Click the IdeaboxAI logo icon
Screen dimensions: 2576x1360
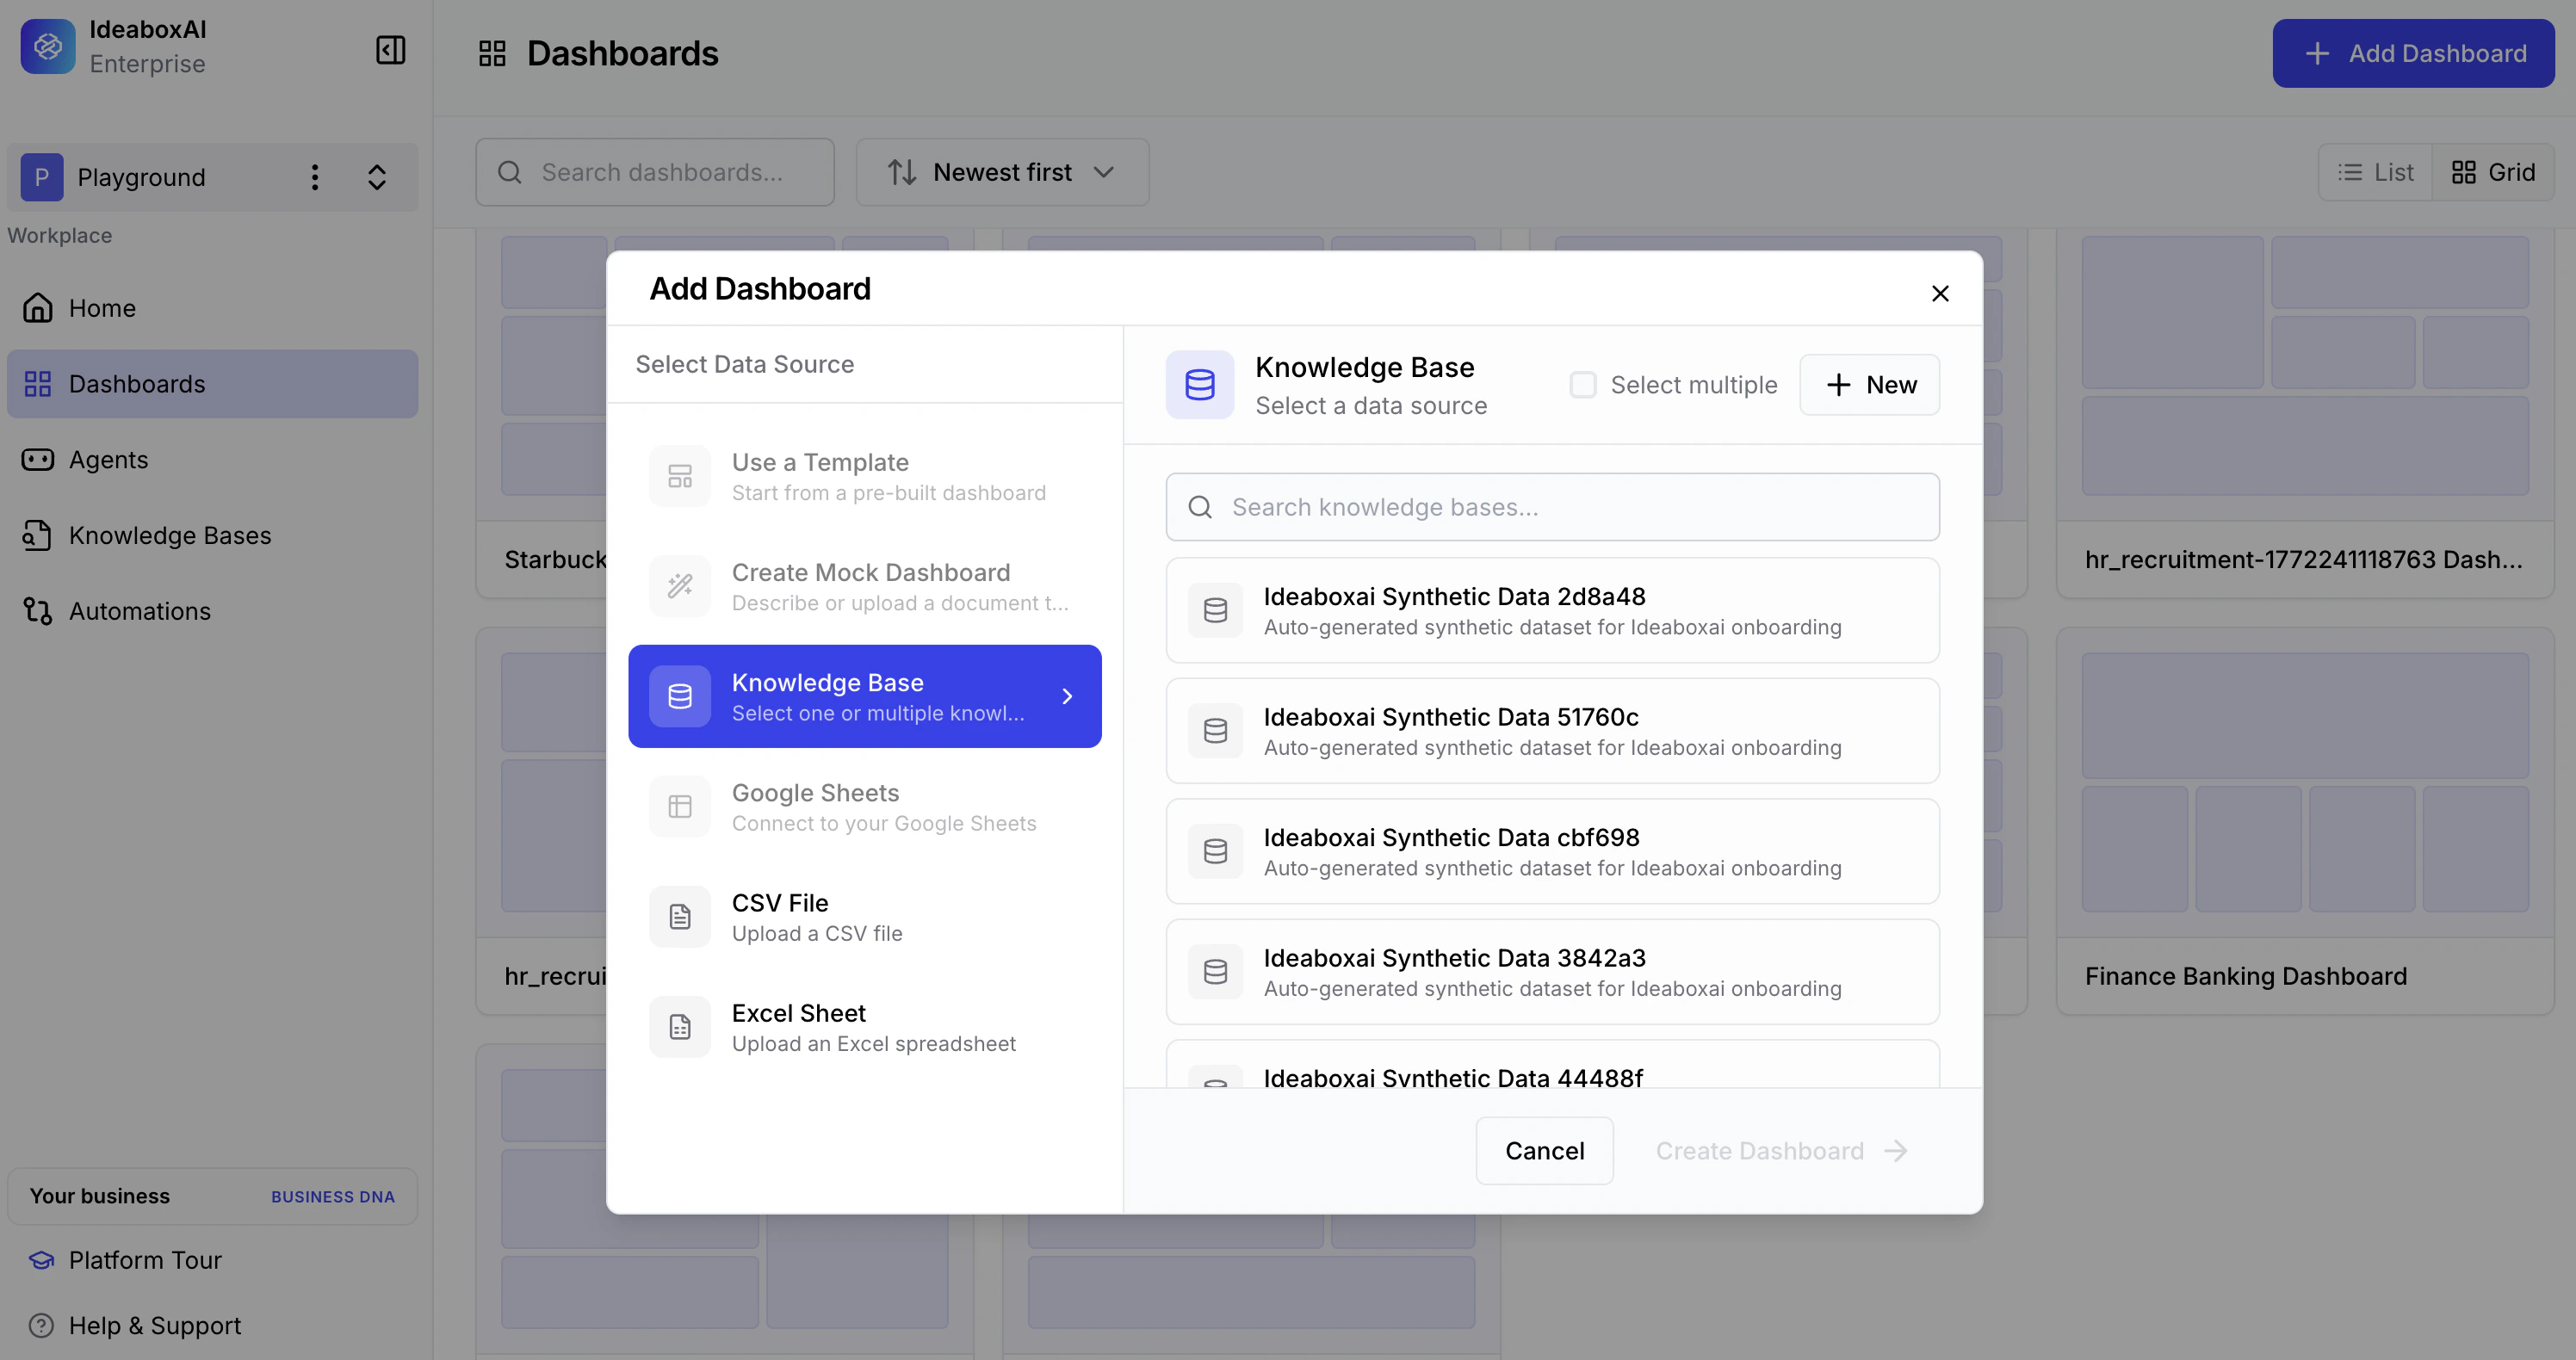[48, 46]
